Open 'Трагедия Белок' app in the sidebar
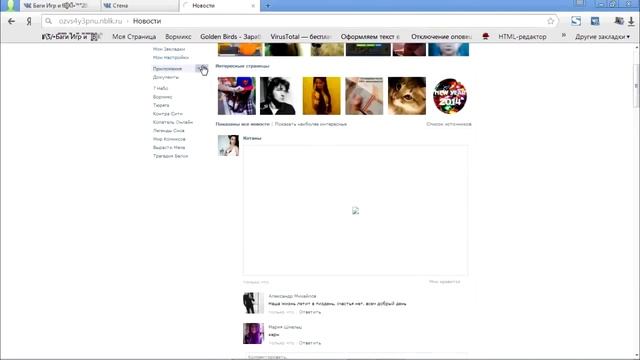640x360 pixels. pos(170,156)
